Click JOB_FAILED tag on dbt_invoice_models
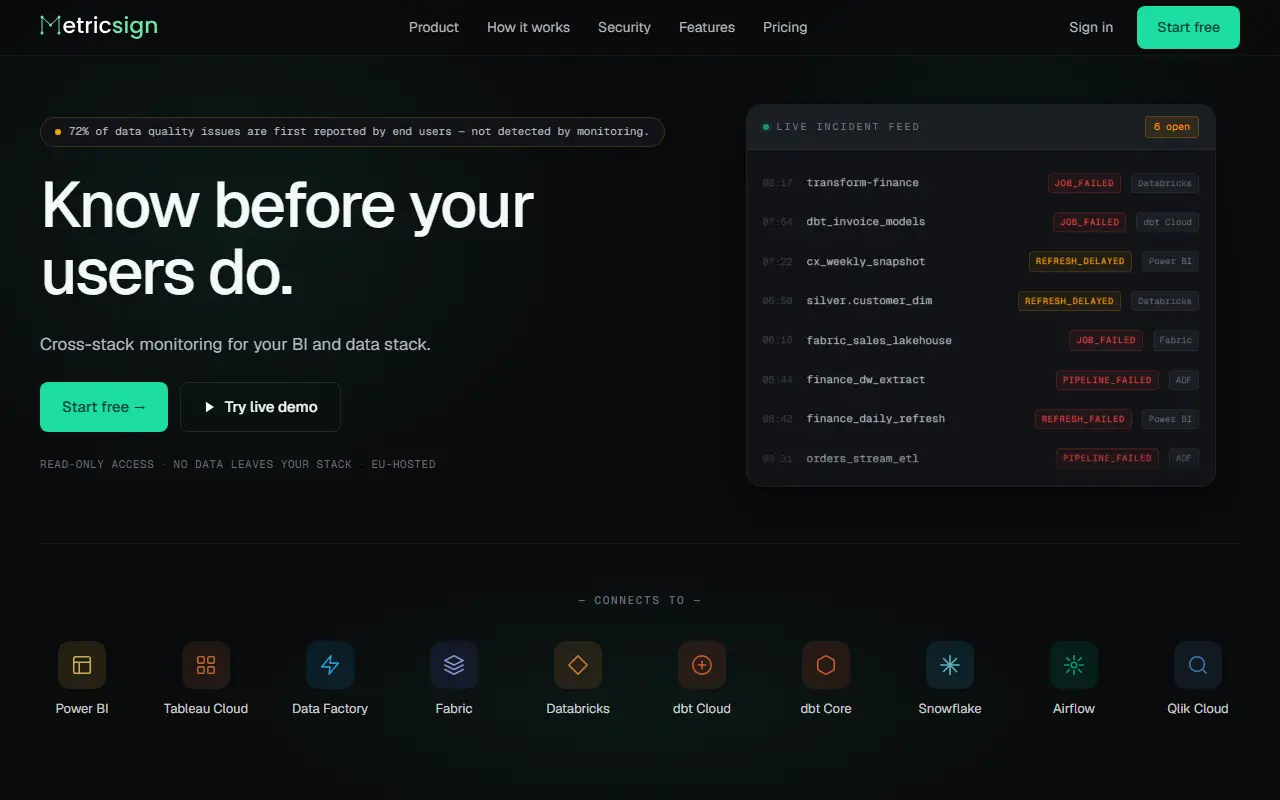Image resolution: width=1280 pixels, height=800 pixels. point(1089,222)
